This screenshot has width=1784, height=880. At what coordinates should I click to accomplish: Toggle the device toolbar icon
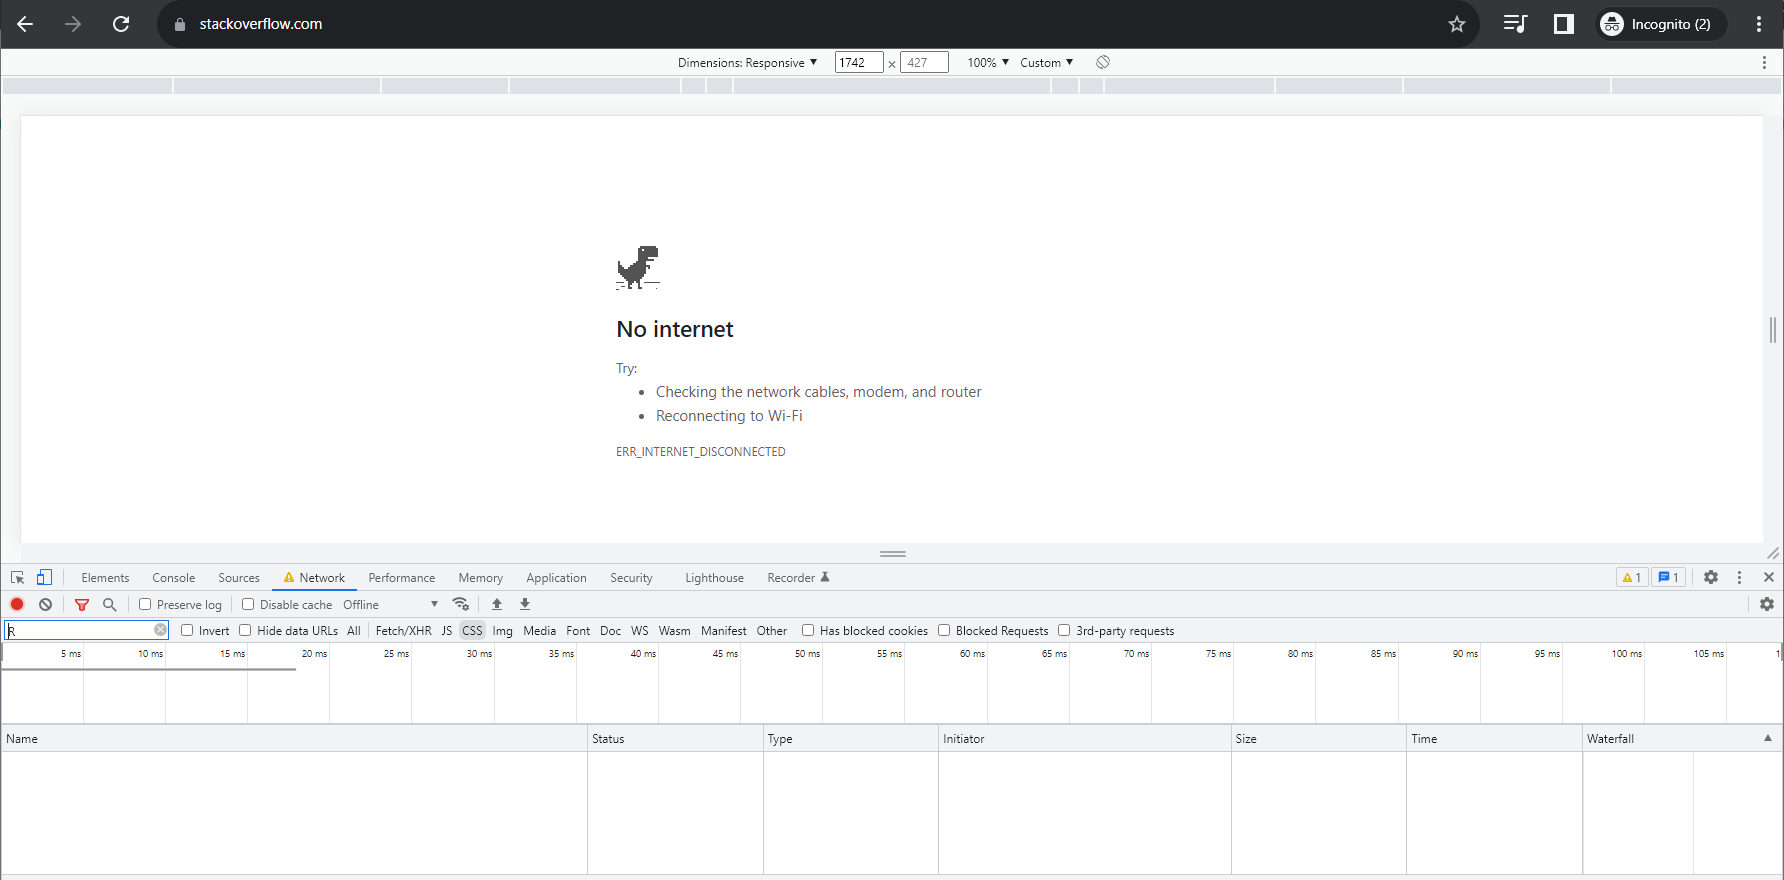click(x=44, y=577)
